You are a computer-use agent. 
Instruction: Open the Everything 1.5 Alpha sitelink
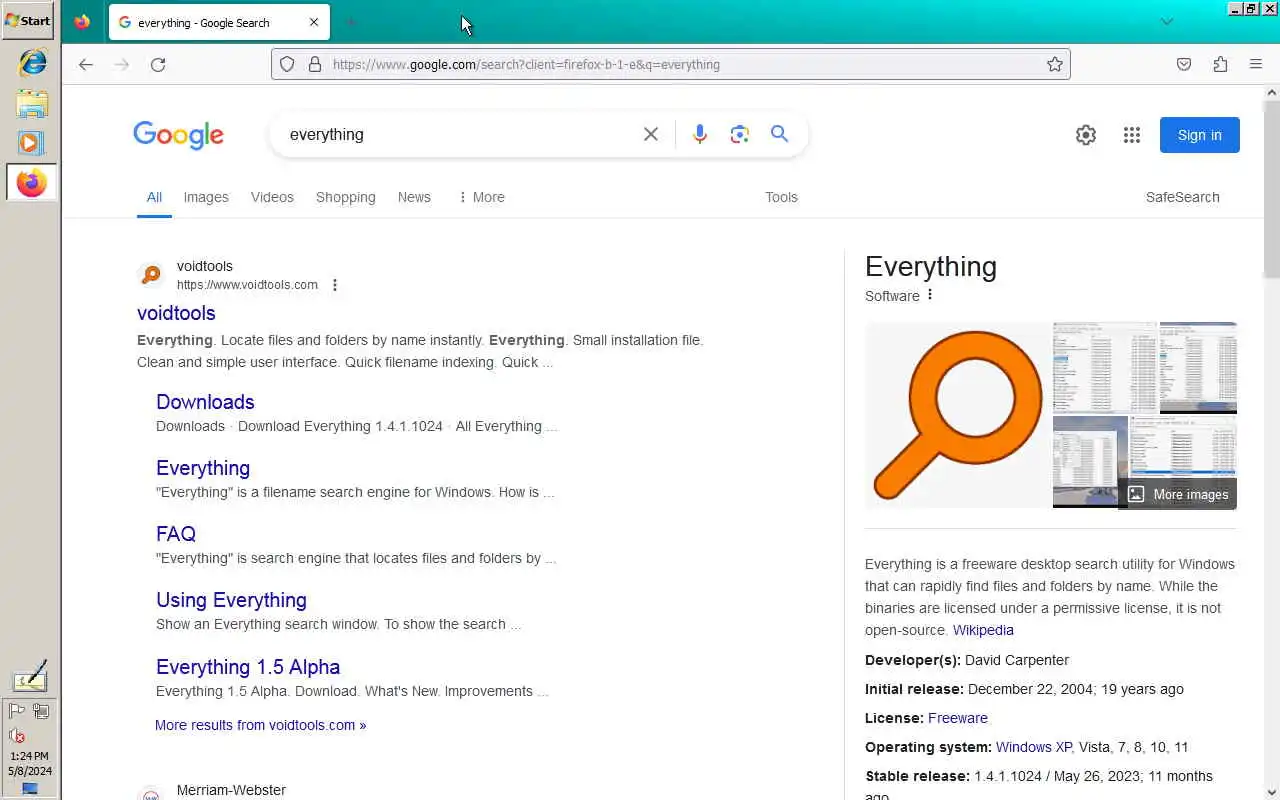coord(248,667)
